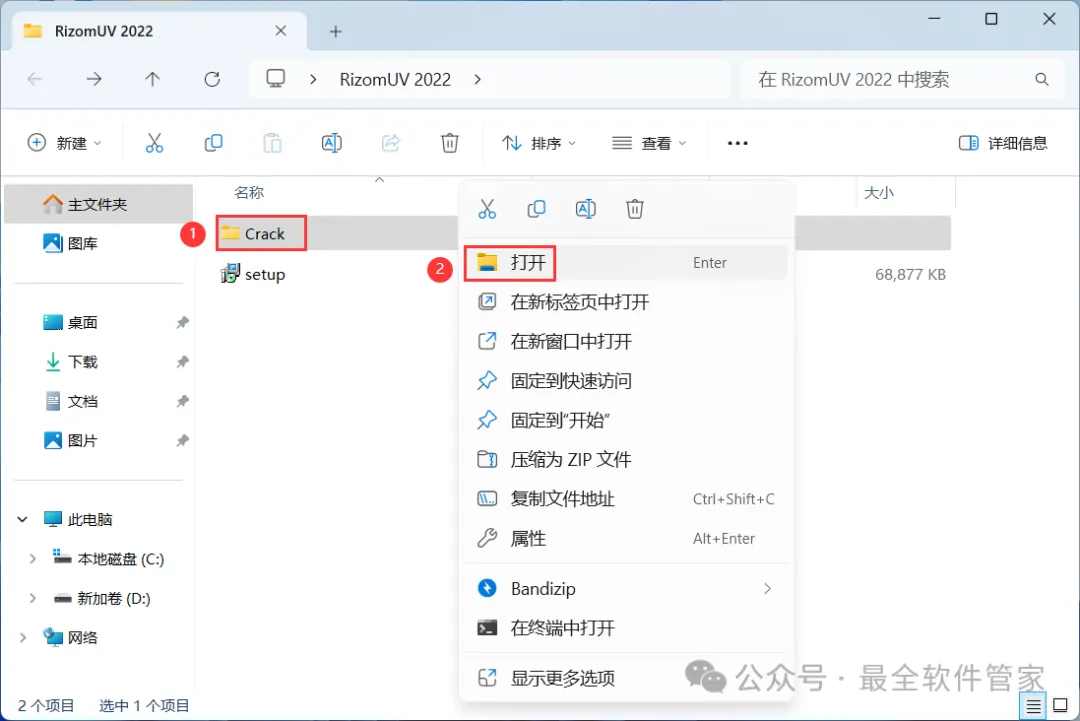Choose 属性 in the context menu

click(625, 539)
